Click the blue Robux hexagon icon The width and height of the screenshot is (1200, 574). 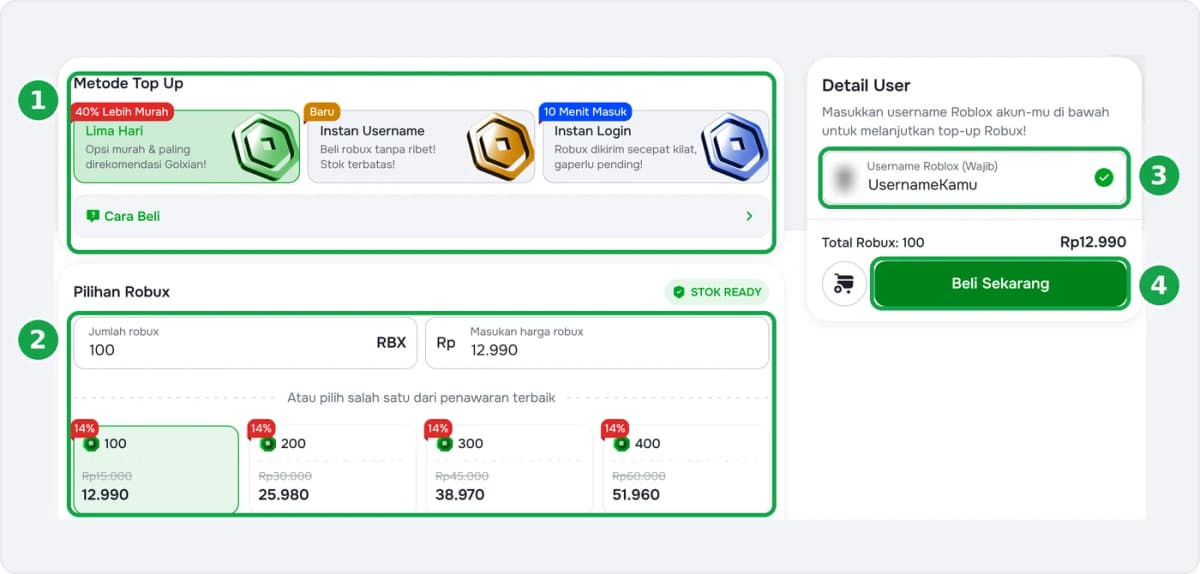pyautogui.click(x=735, y=147)
